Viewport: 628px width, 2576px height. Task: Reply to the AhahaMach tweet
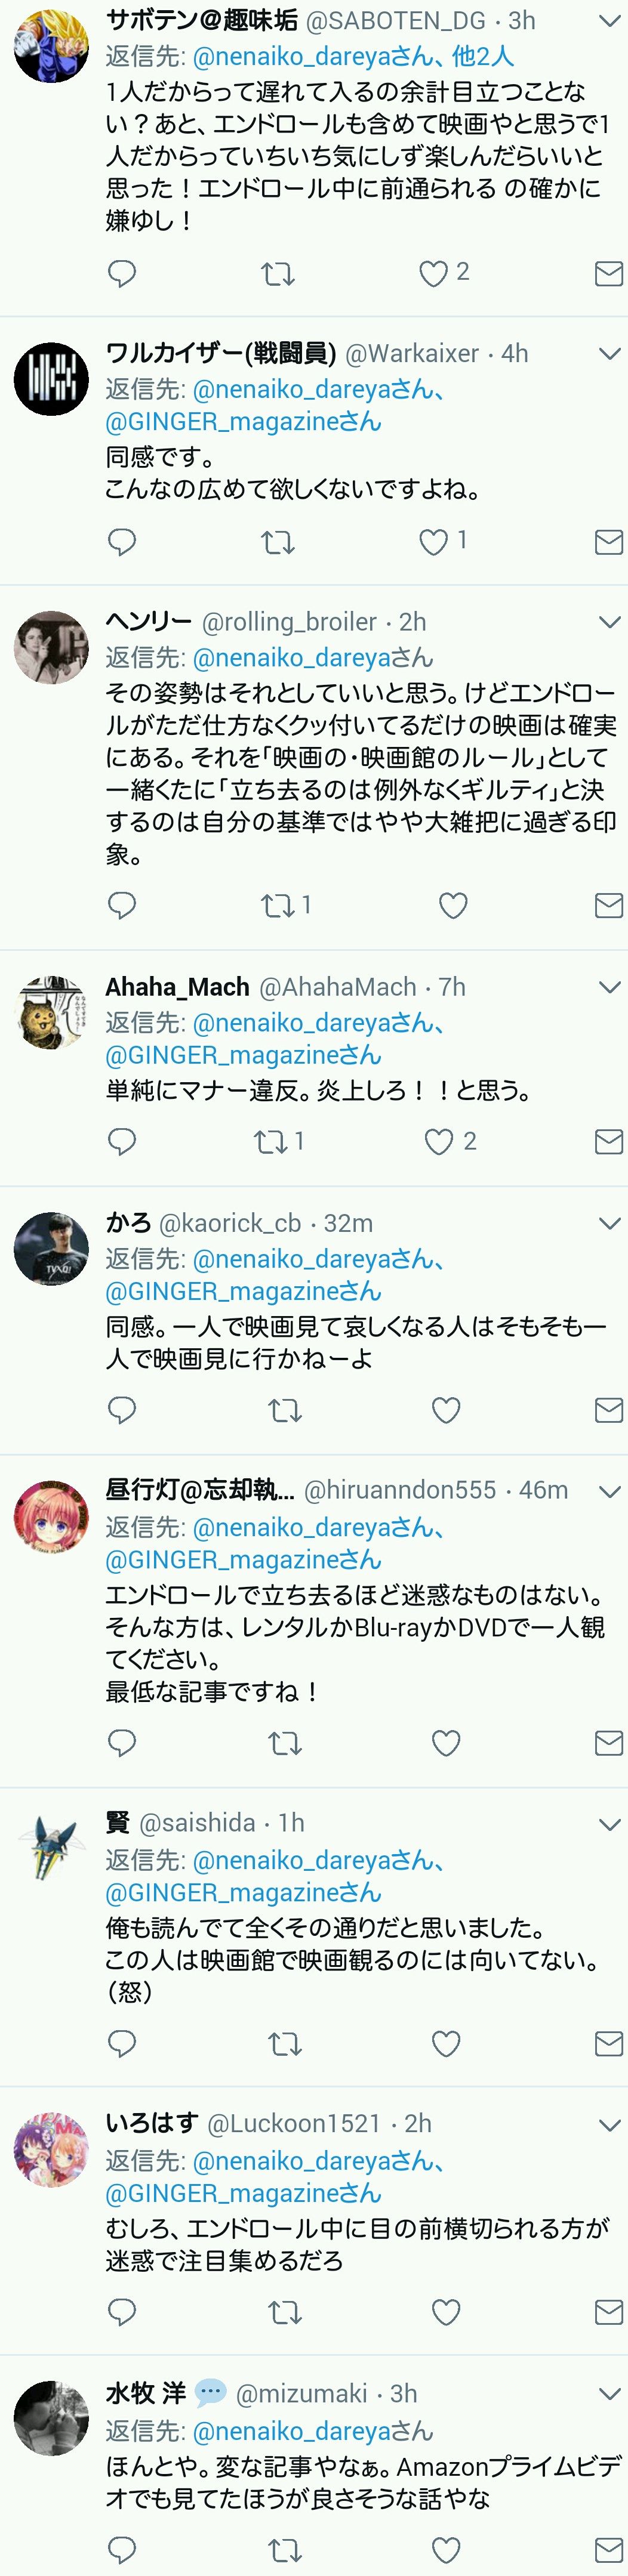click(x=122, y=1141)
